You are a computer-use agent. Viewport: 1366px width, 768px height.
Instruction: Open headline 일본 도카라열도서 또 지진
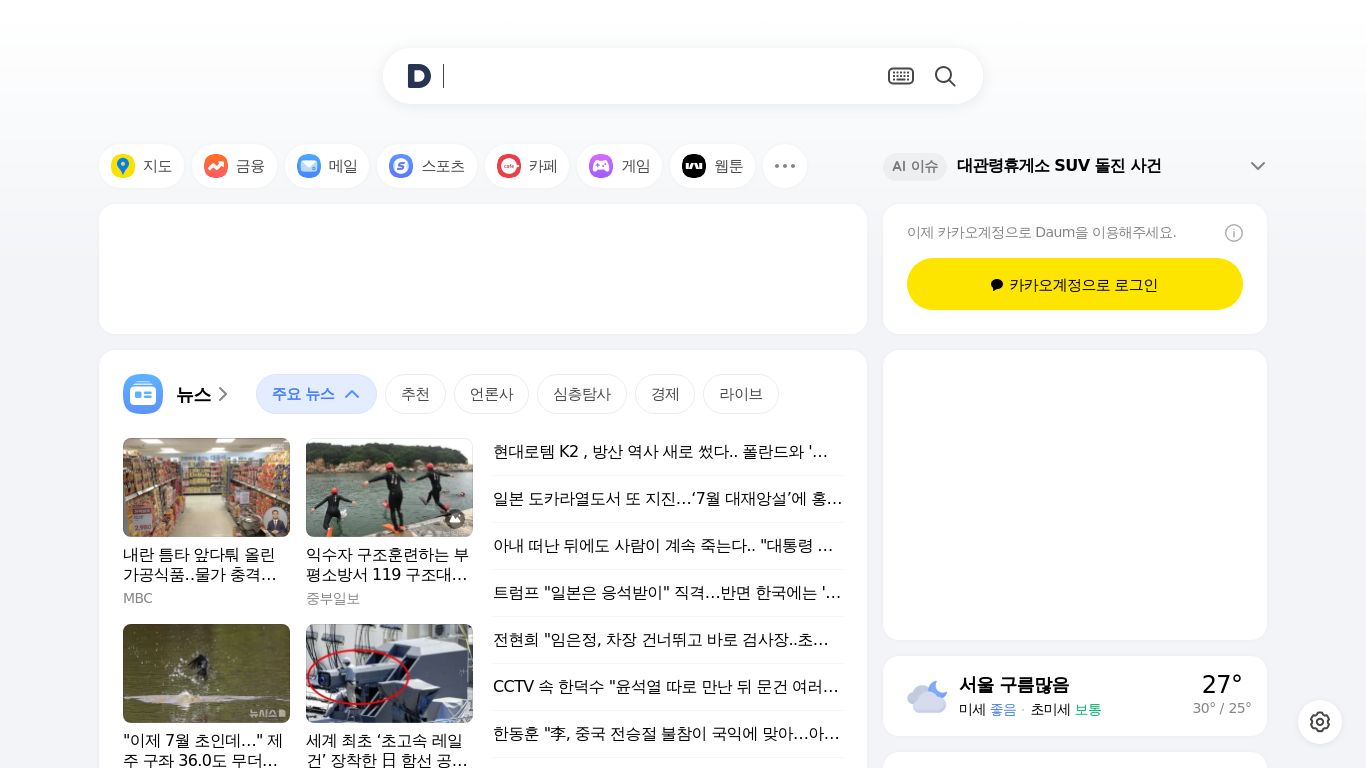(668, 498)
